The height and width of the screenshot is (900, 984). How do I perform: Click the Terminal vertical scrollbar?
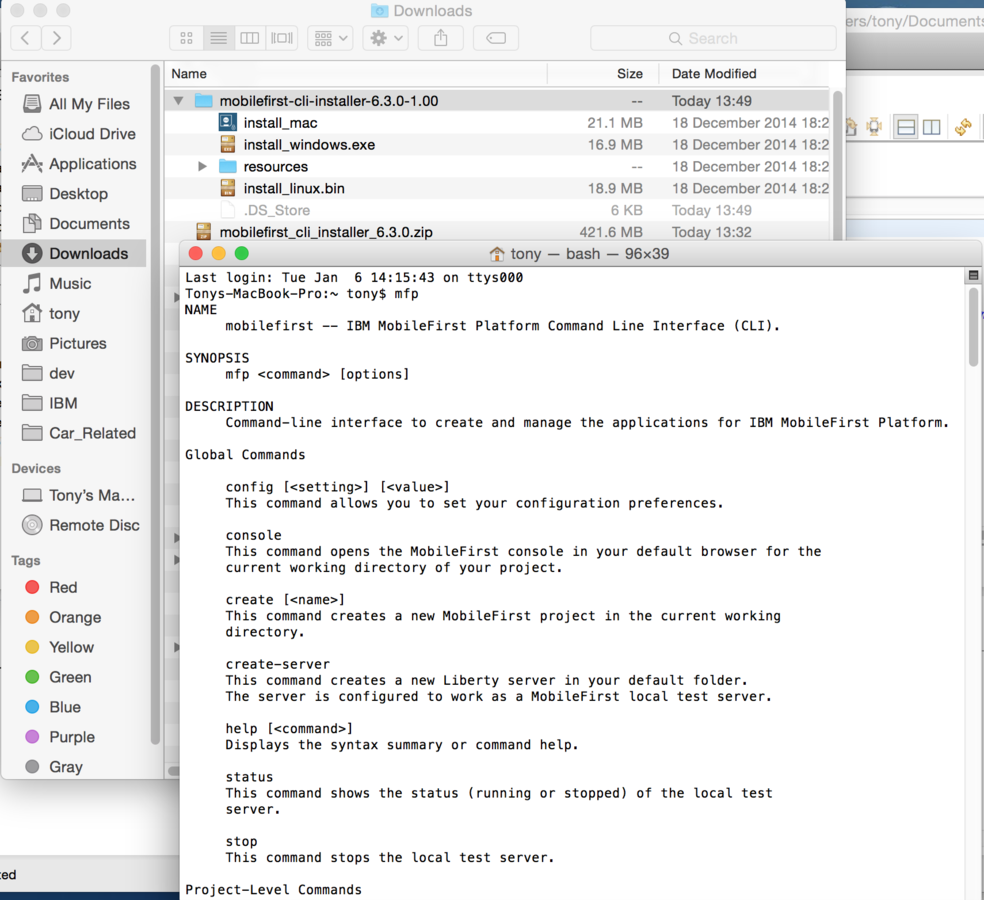pos(973,329)
